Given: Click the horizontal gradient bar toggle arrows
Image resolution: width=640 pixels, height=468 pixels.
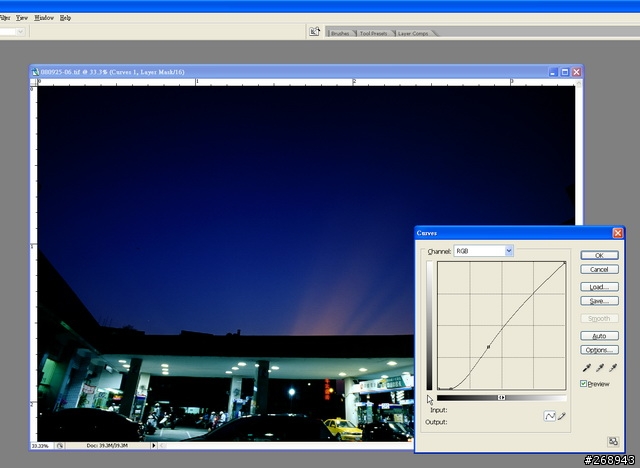Looking at the screenshot, I should (x=501, y=397).
